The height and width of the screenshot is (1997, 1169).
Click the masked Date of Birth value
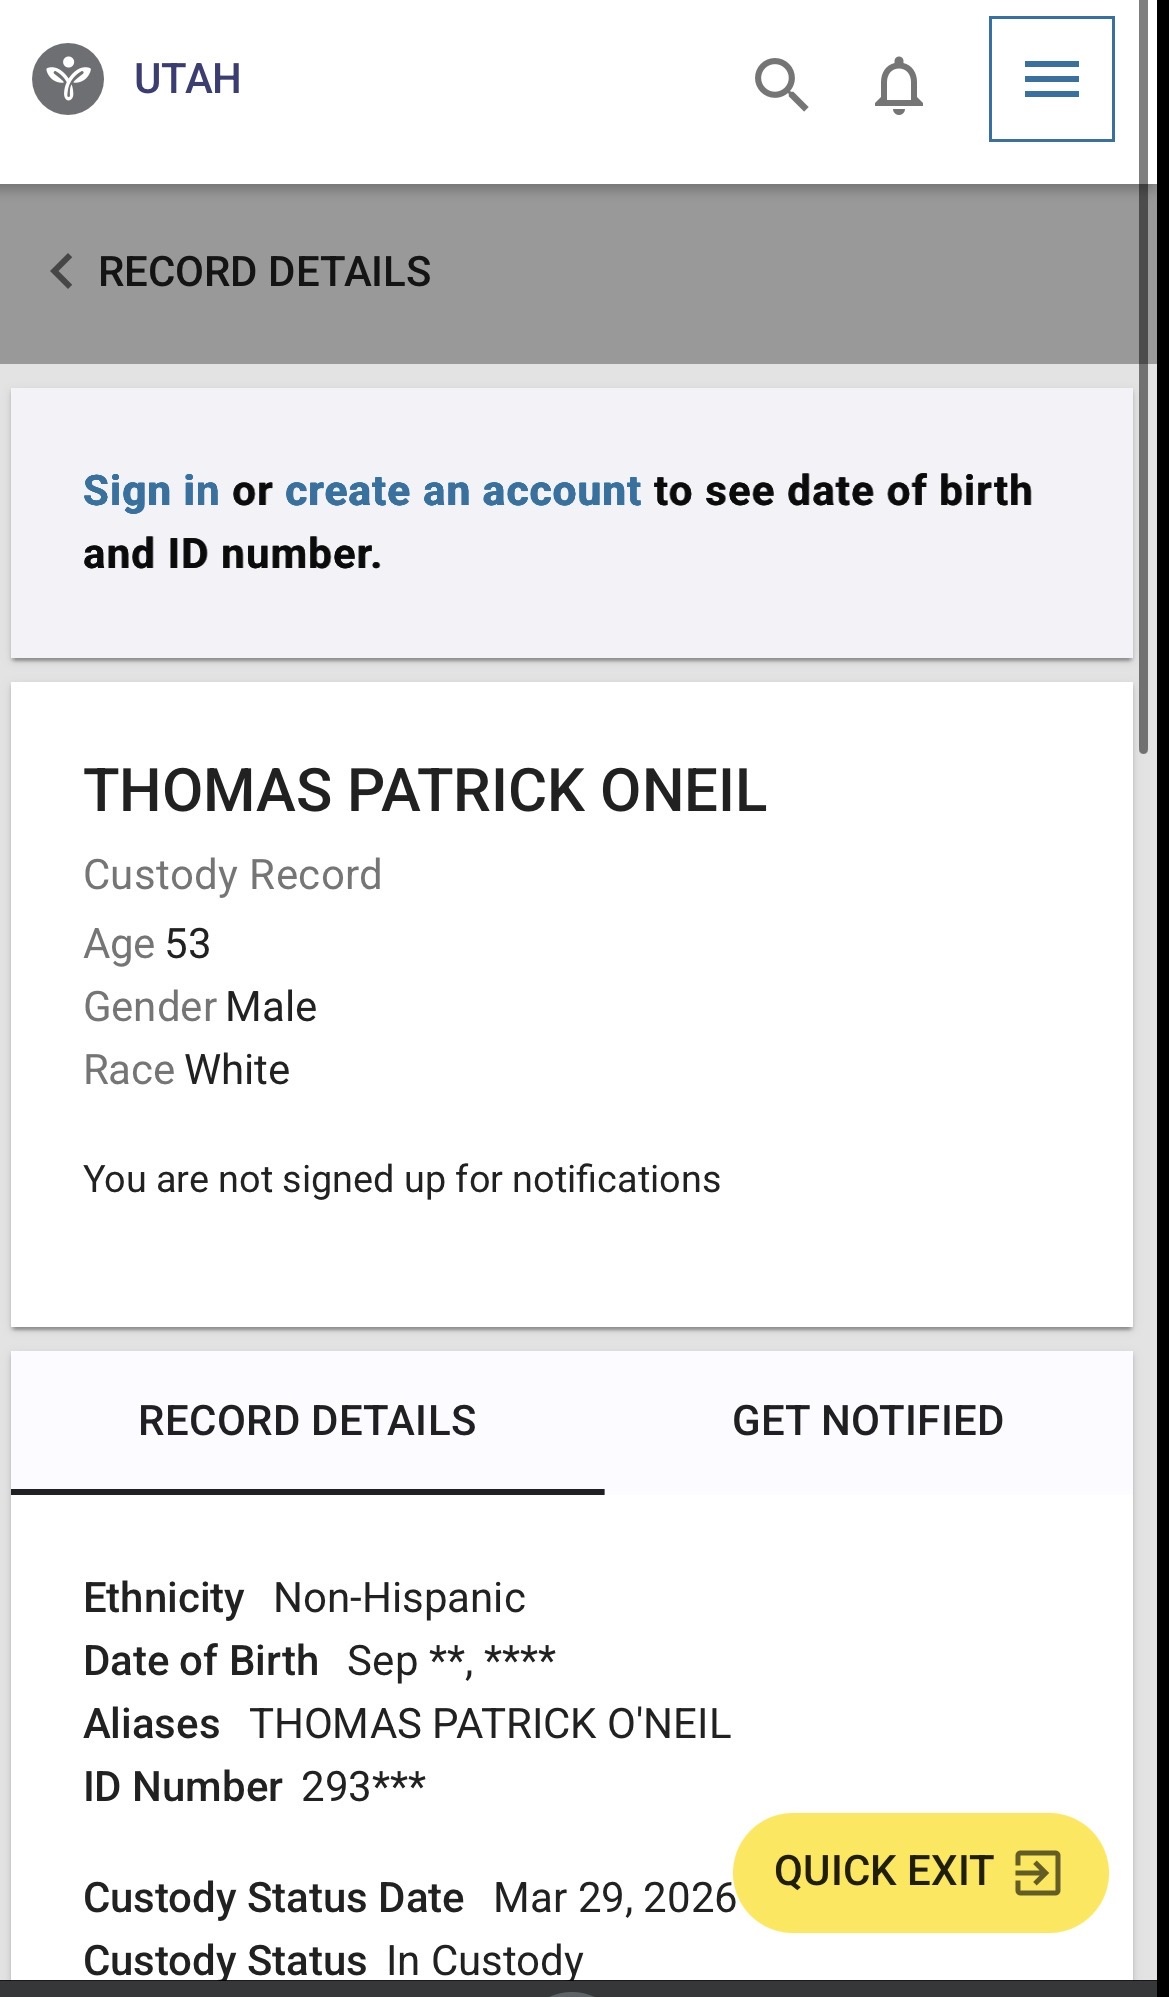(x=451, y=1661)
